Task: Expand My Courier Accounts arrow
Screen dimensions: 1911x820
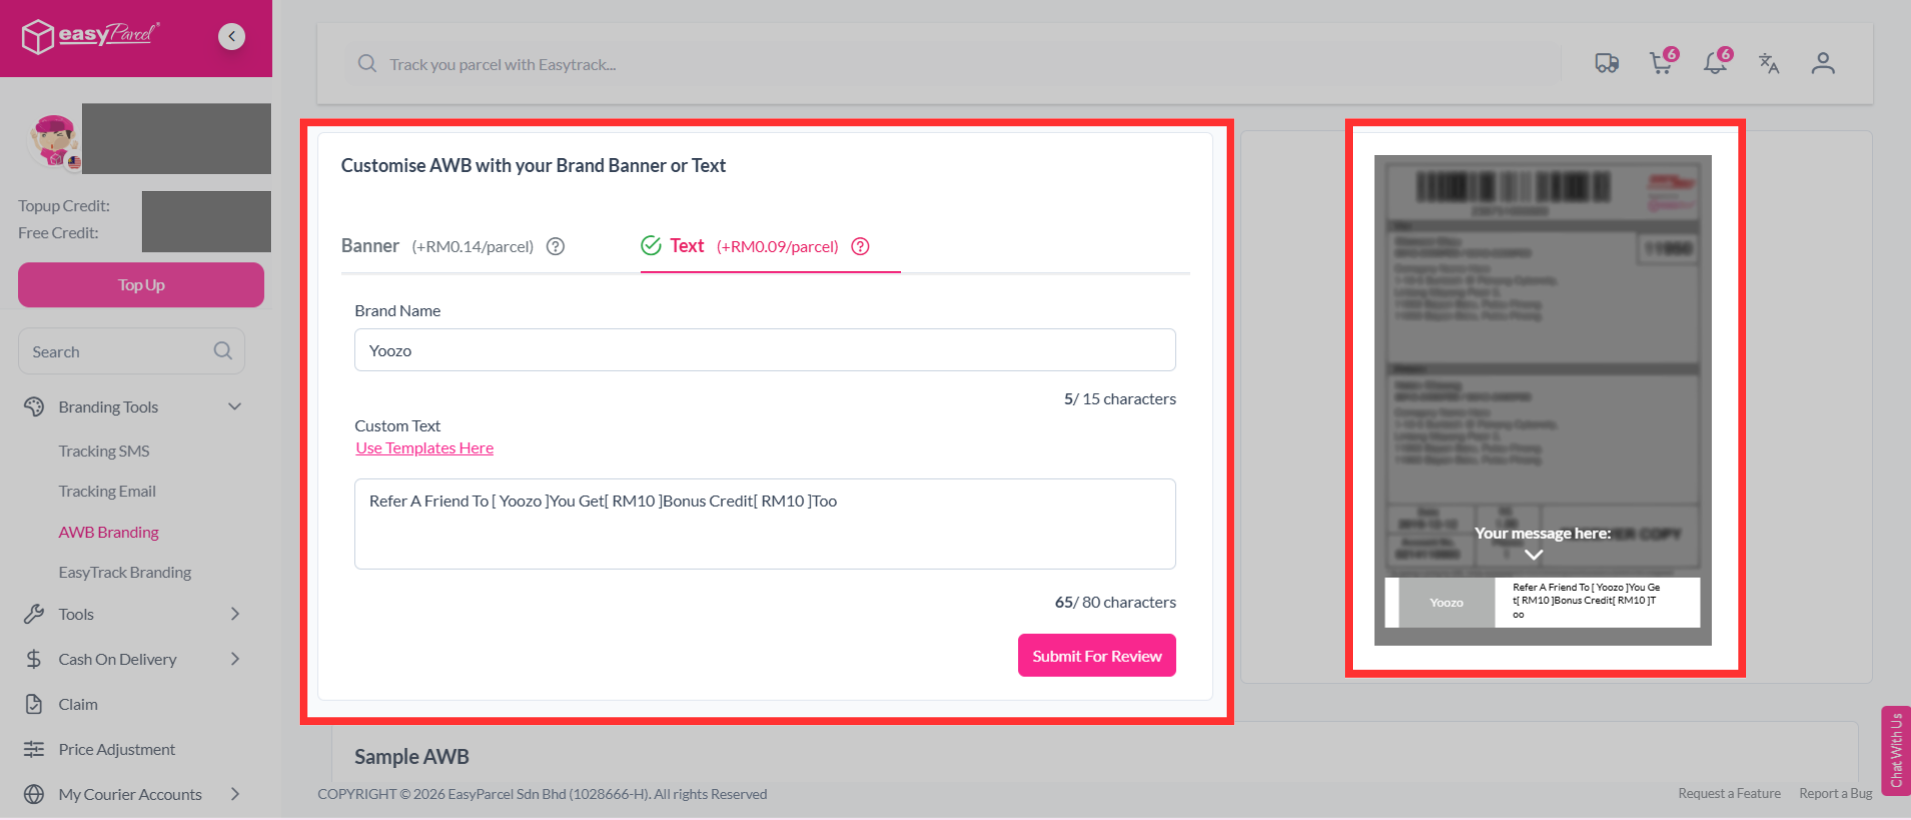Action: [x=235, y=794]
